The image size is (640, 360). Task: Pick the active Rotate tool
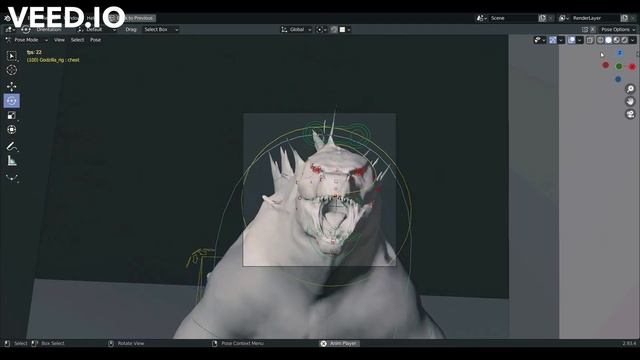click(11, 101)
